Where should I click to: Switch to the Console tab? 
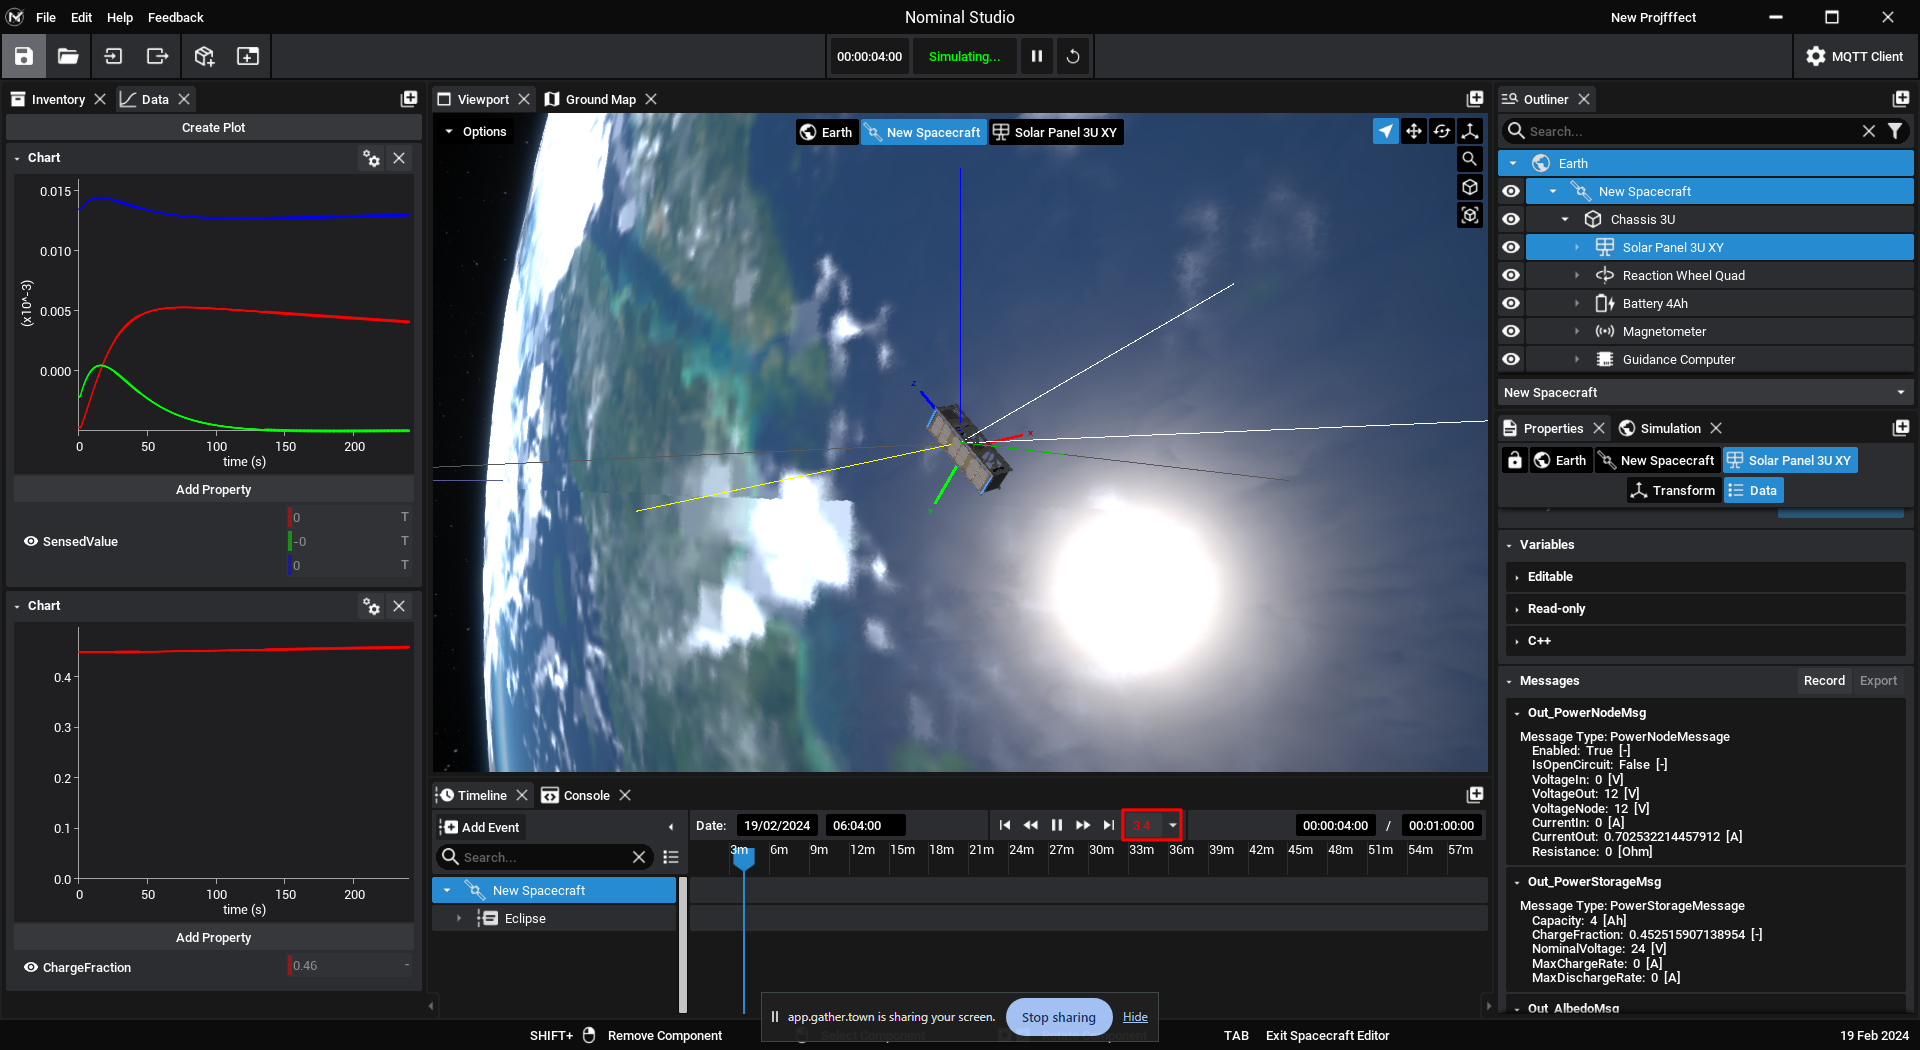tap(586, 795)
